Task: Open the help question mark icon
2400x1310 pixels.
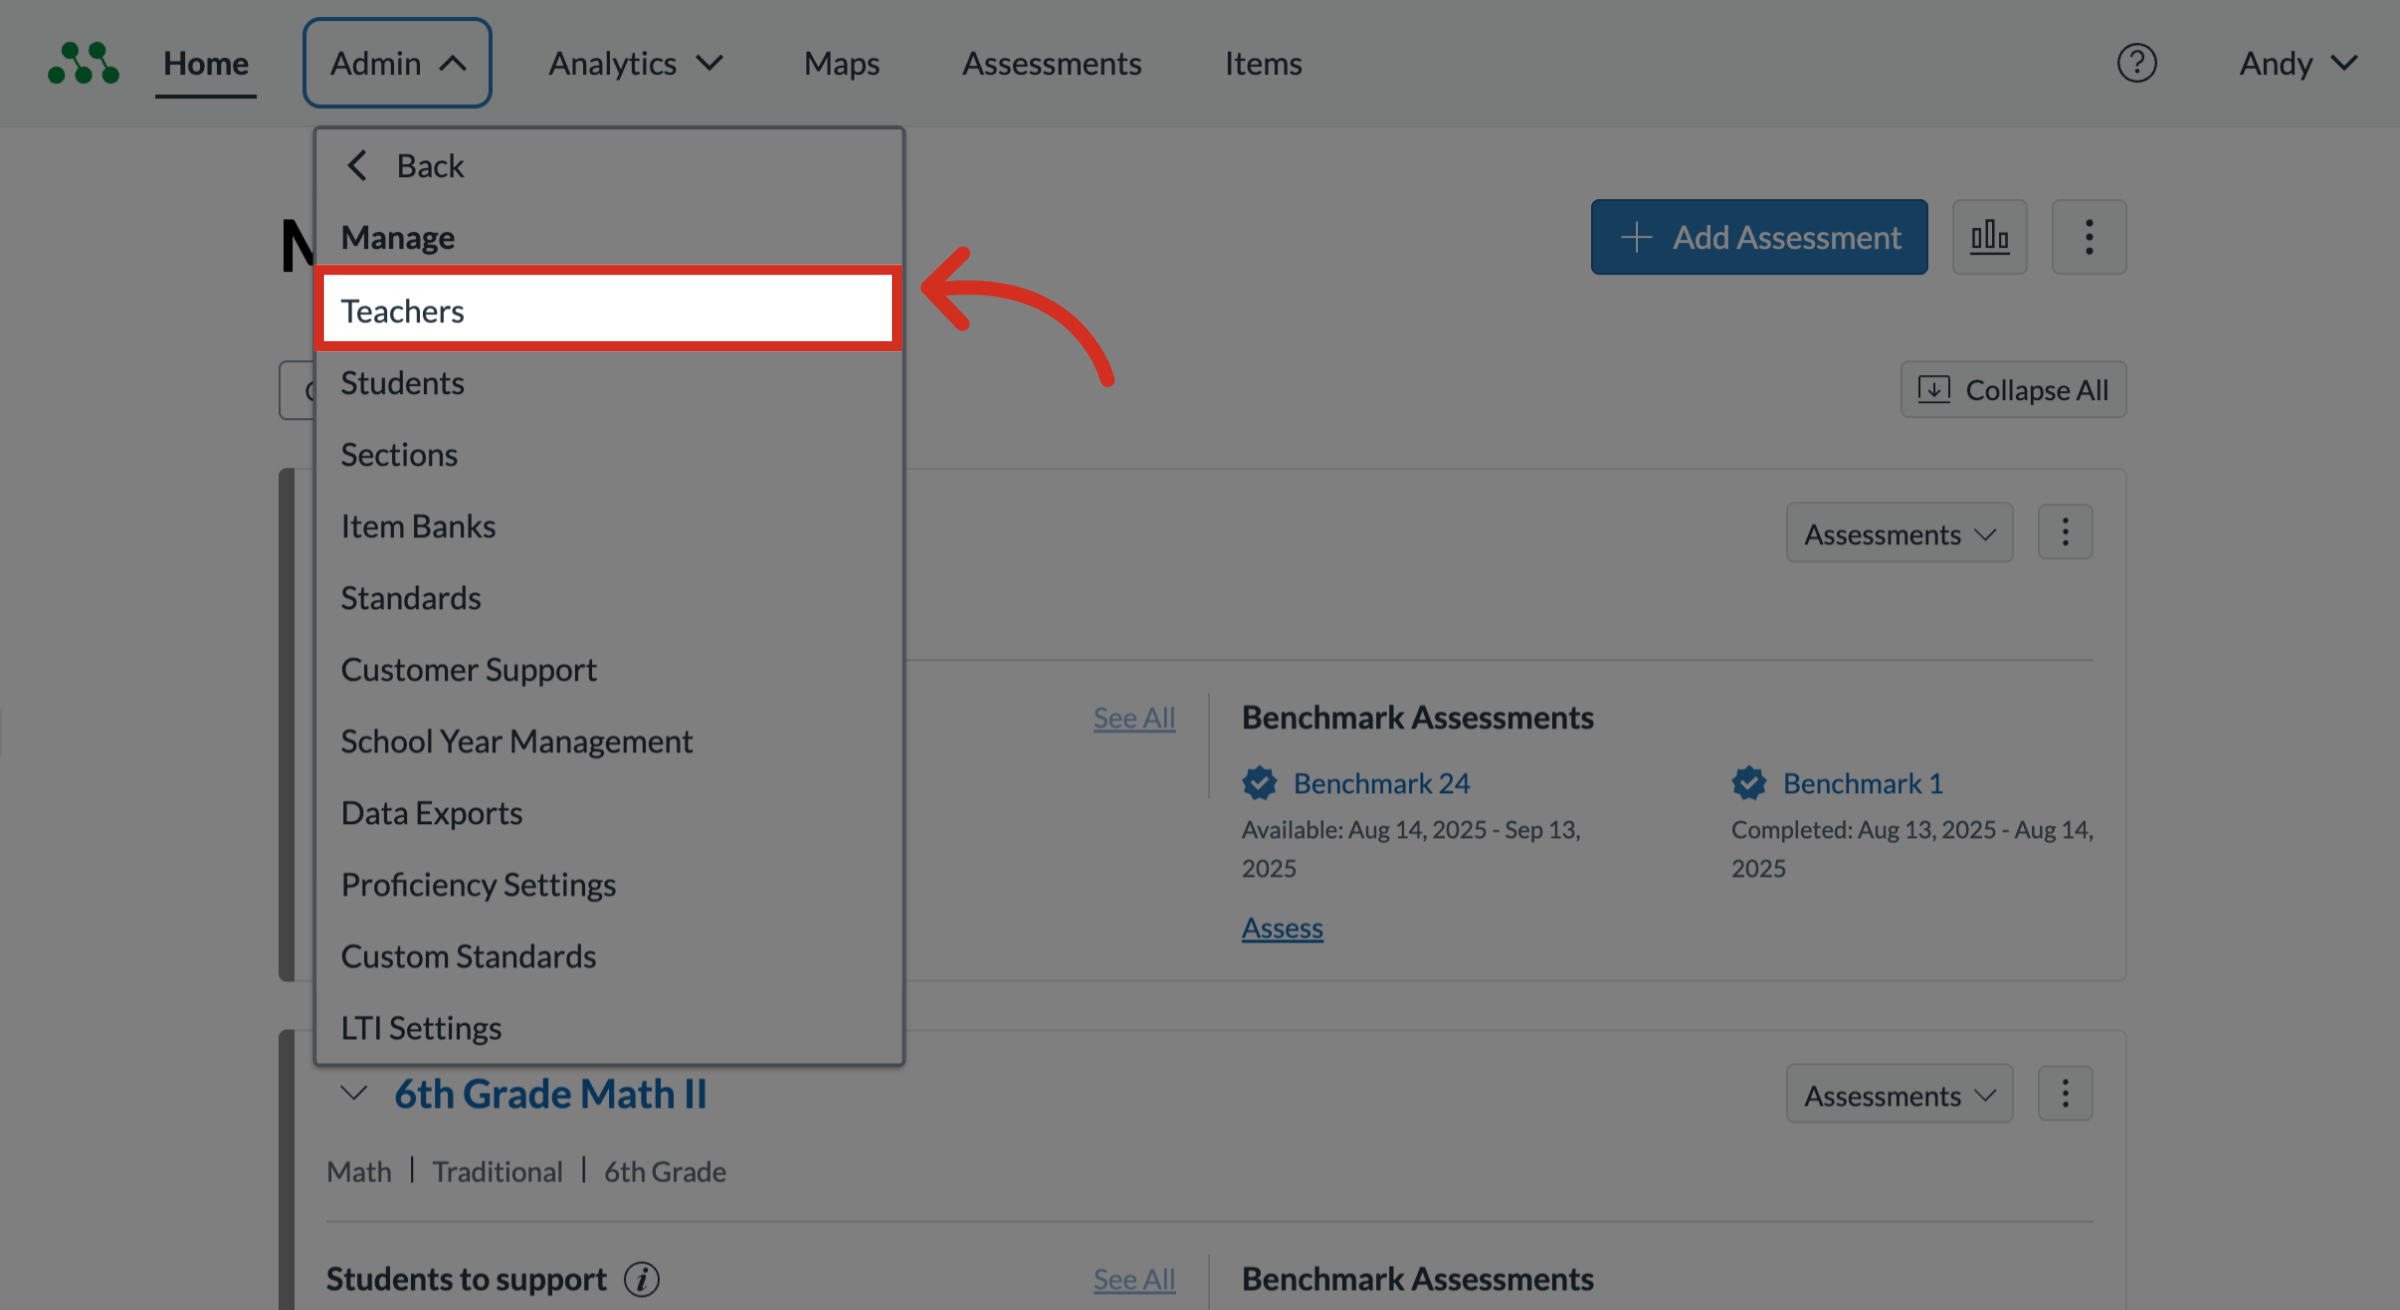Action: tap(2136, 63)
